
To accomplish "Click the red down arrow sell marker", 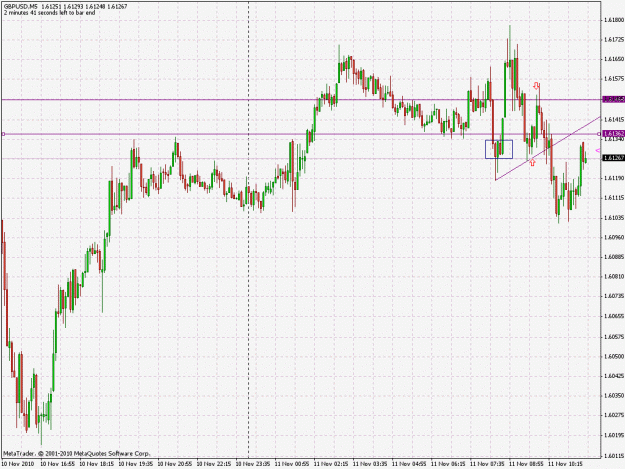I will pyautogui.click(x=537, y=85).
